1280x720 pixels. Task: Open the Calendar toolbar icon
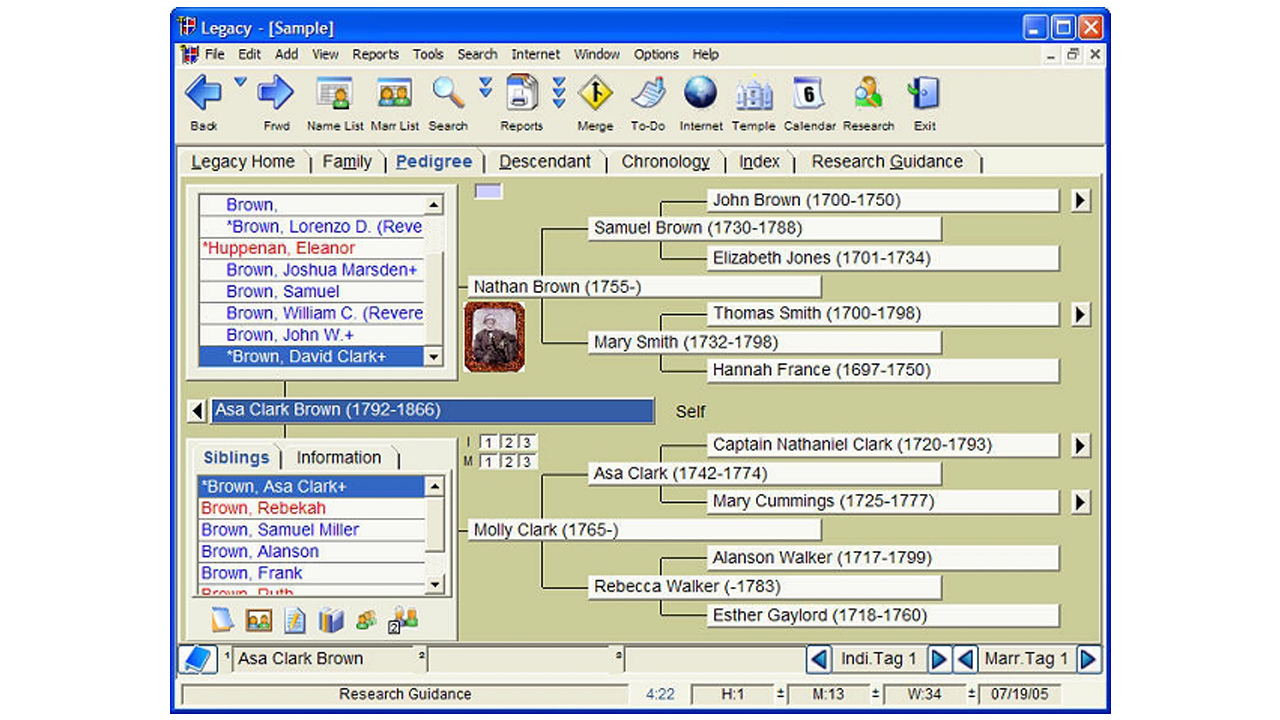808,94
